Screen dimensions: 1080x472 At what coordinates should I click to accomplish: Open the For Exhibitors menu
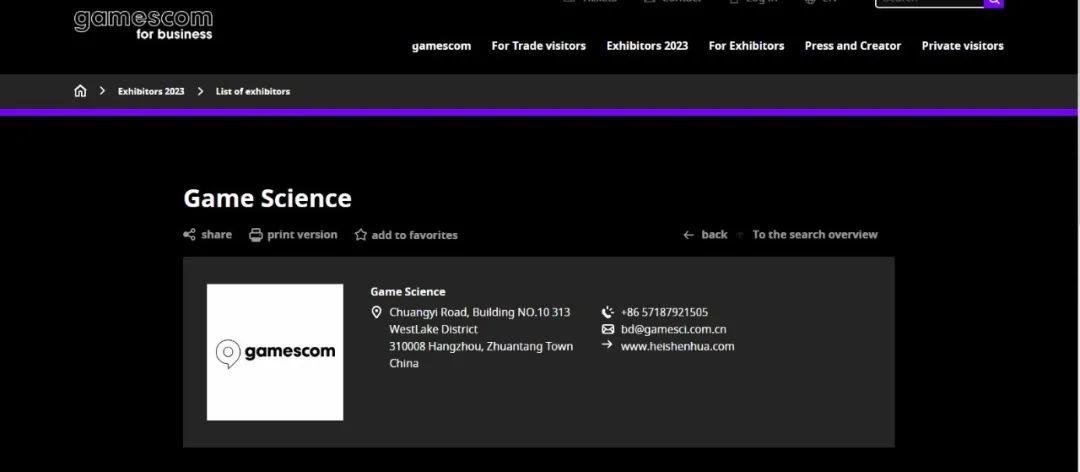(x=747, y=46)
